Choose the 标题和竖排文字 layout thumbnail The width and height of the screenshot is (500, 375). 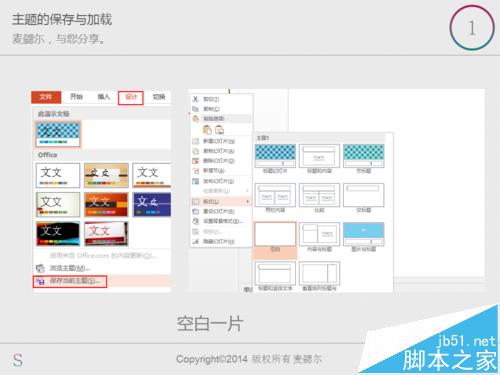(x=275, y=273)
